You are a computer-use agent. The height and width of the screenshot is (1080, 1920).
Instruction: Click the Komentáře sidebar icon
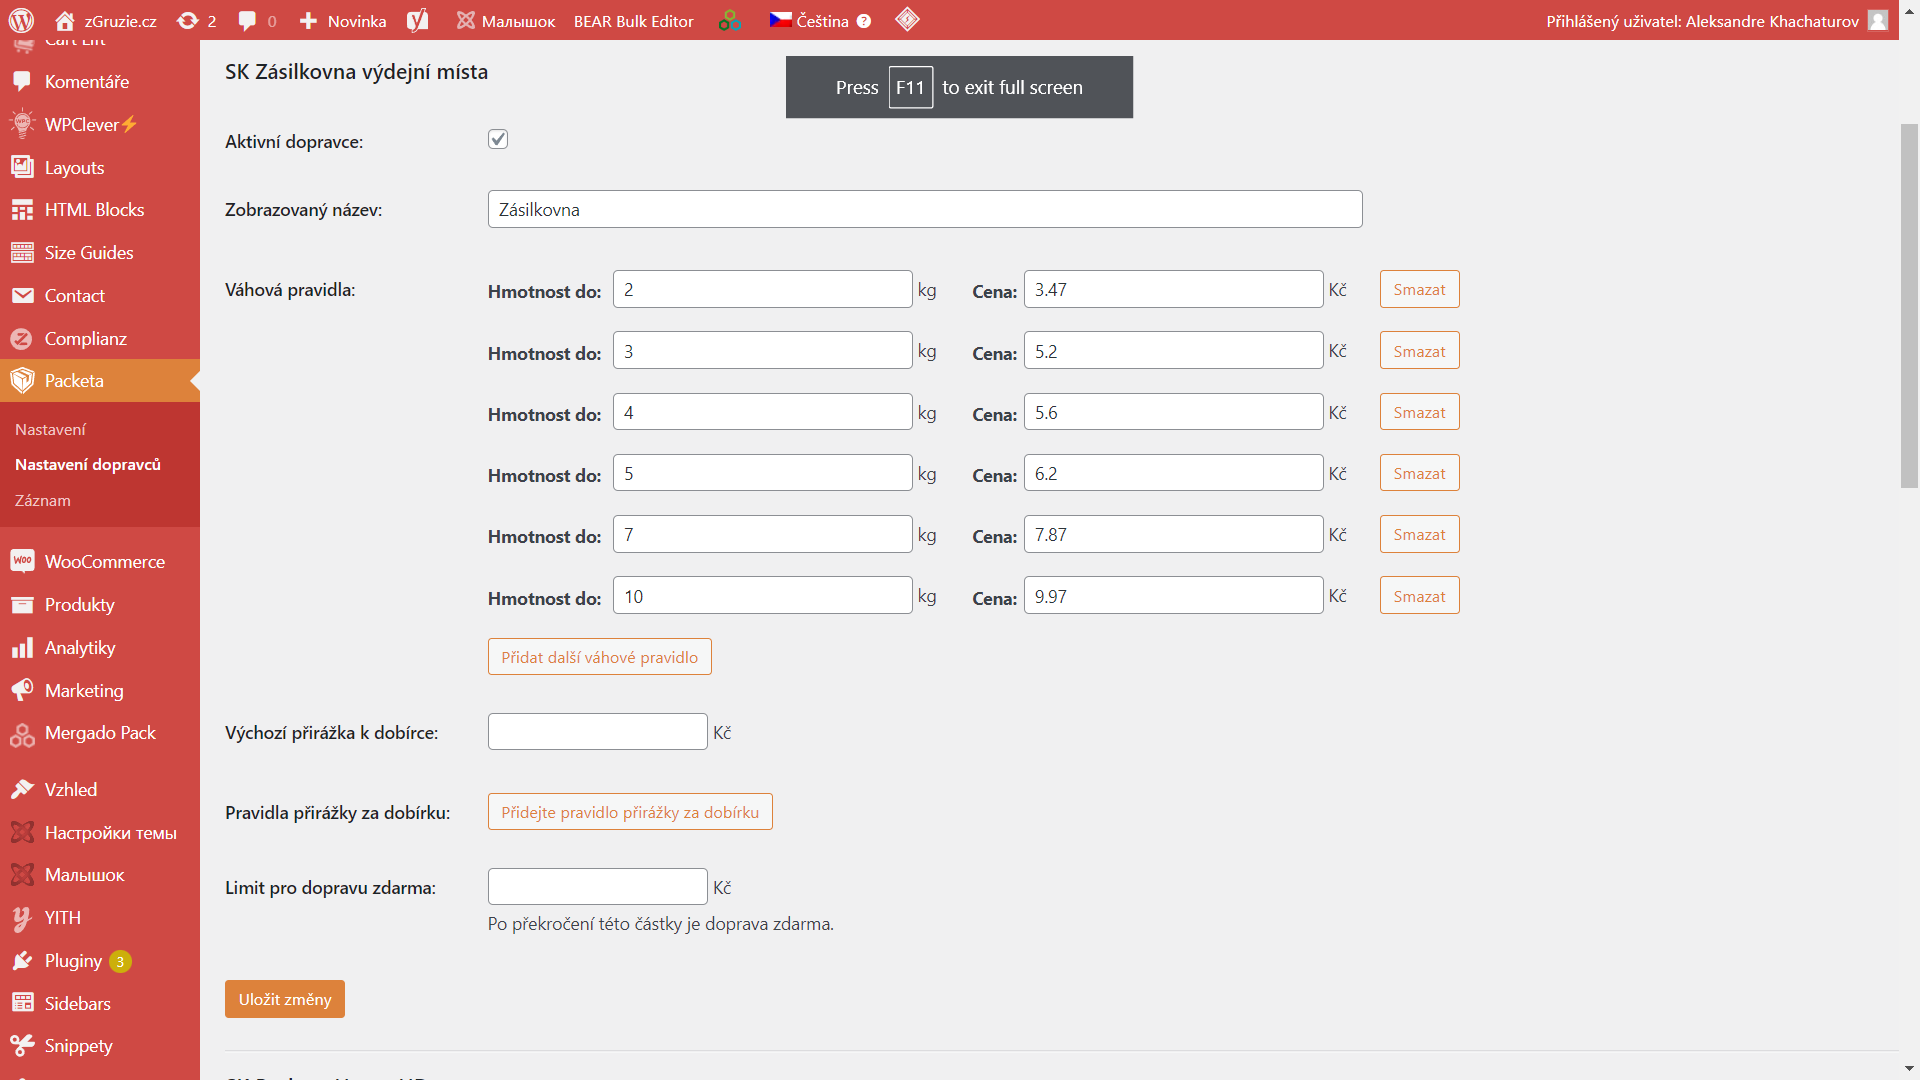pos(22,82)
